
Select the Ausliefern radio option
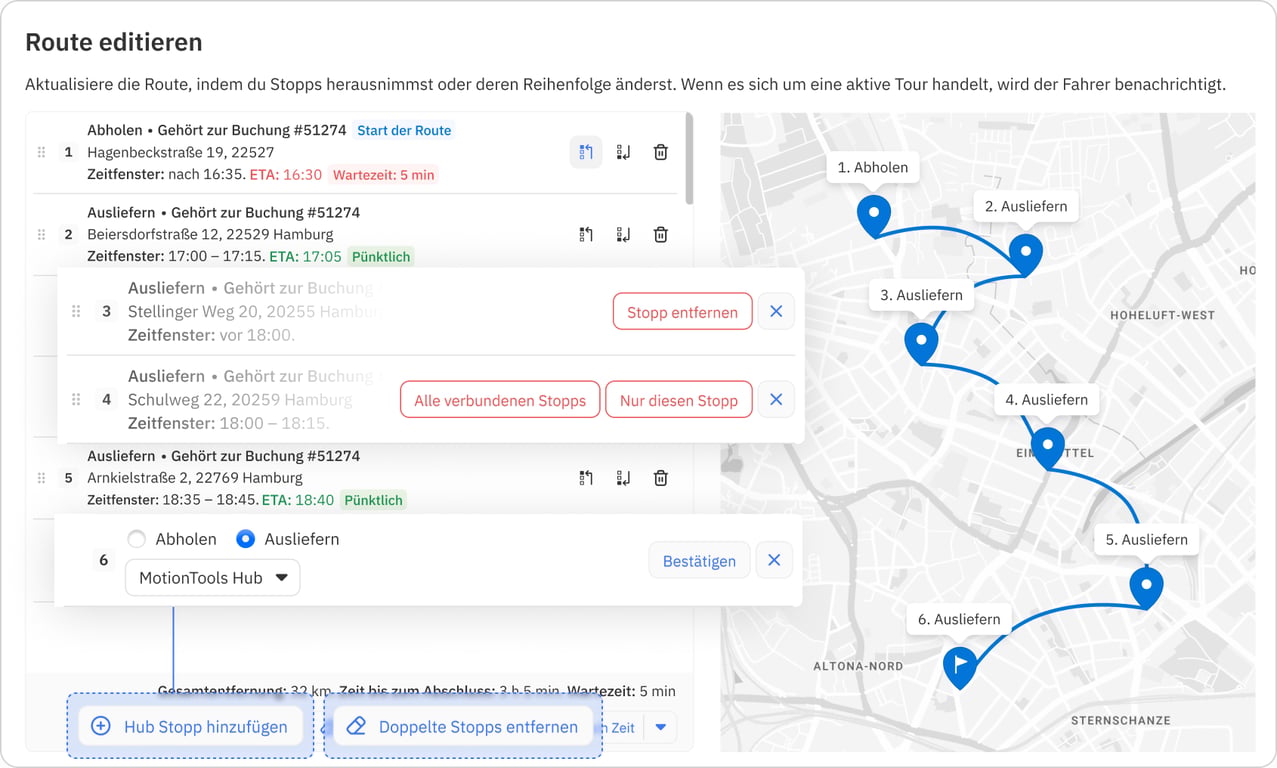tap(245, 539)
